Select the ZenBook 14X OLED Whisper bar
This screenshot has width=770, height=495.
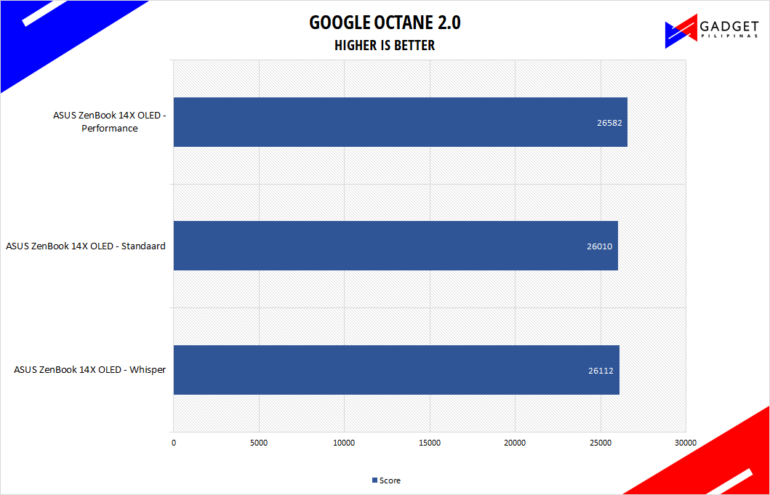click(396, 369)
